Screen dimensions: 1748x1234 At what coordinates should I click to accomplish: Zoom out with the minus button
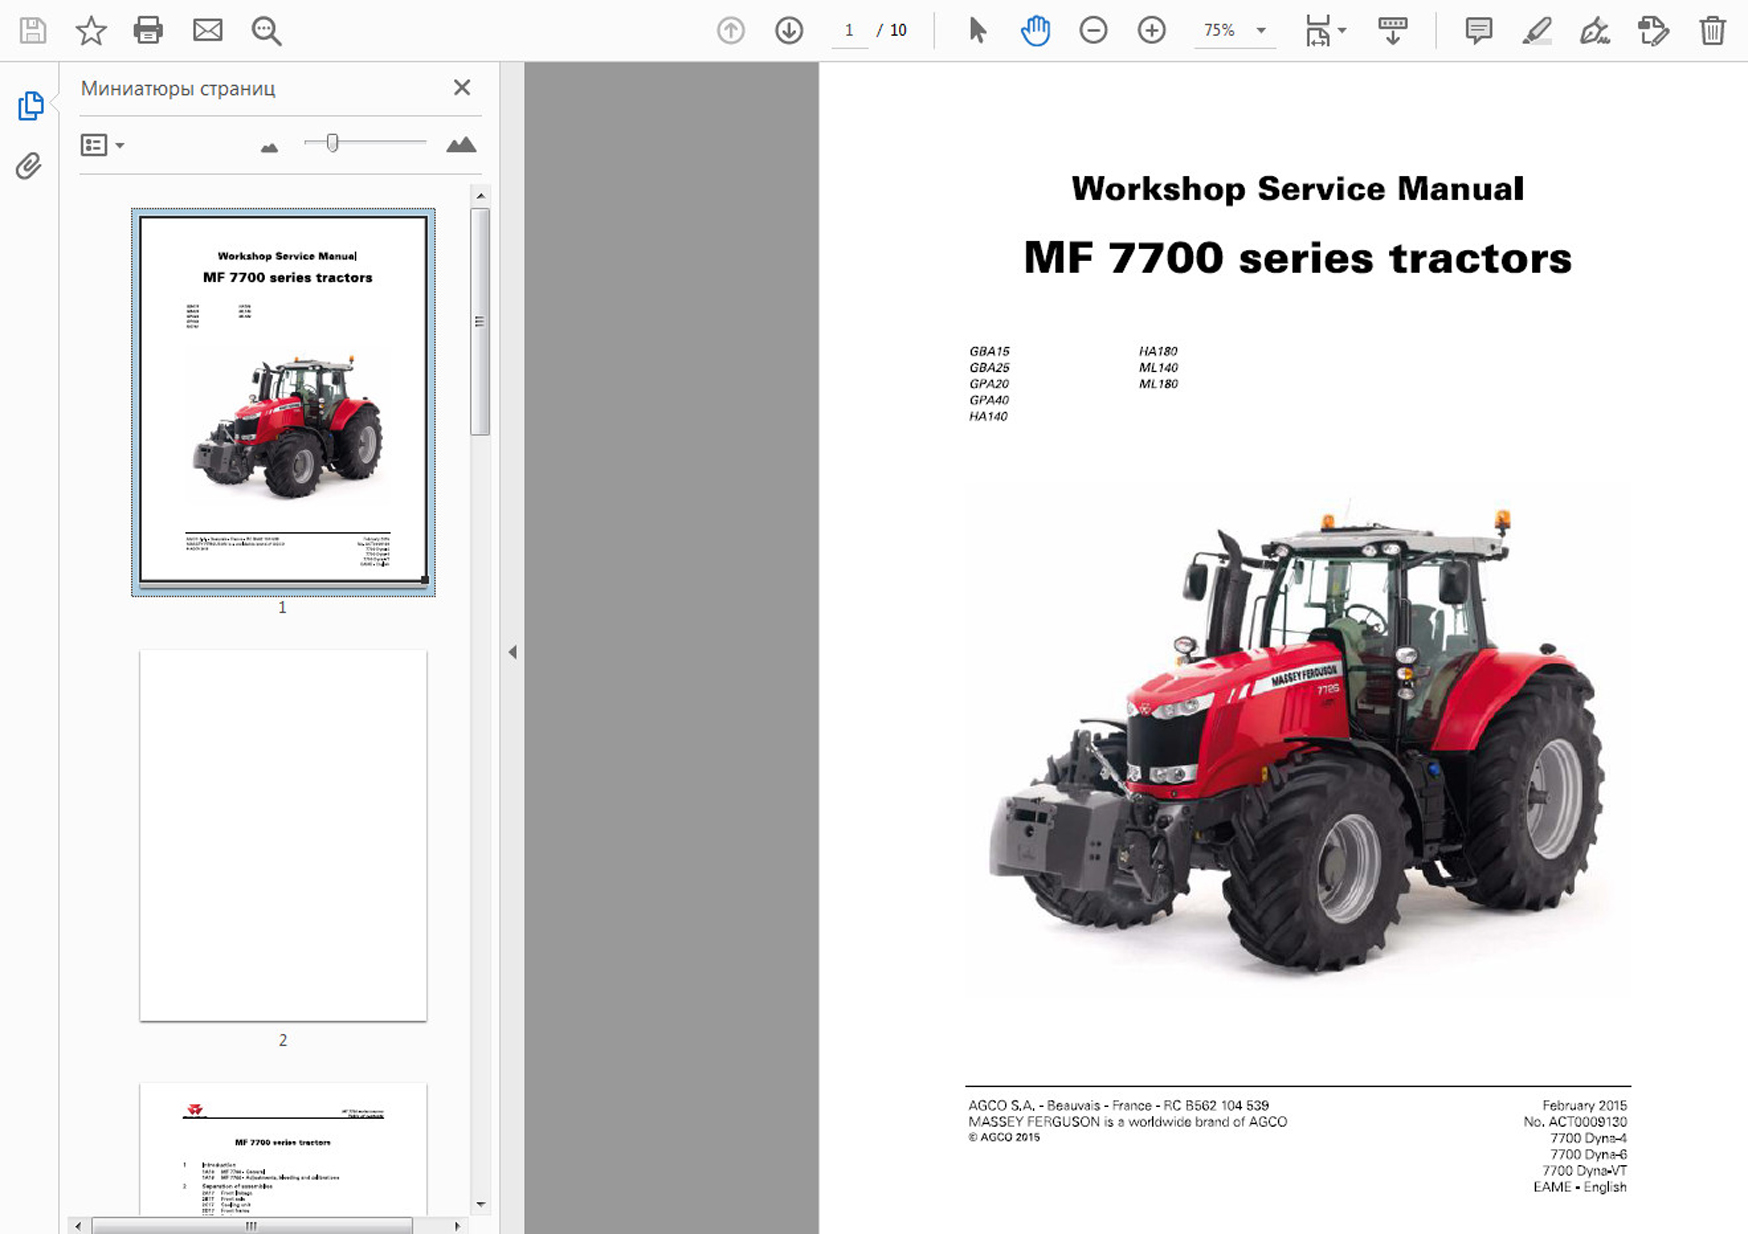[x=1093, y=30]
